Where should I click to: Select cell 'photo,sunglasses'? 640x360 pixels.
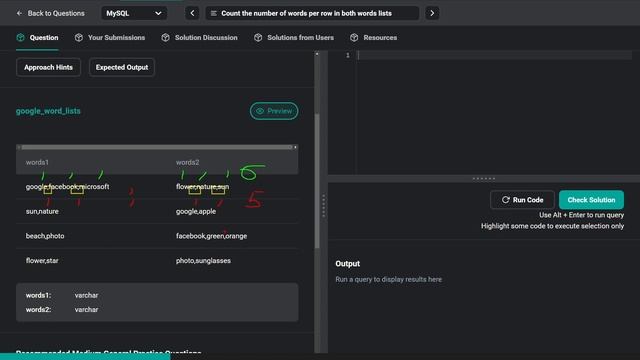click(x=203, y=260)
